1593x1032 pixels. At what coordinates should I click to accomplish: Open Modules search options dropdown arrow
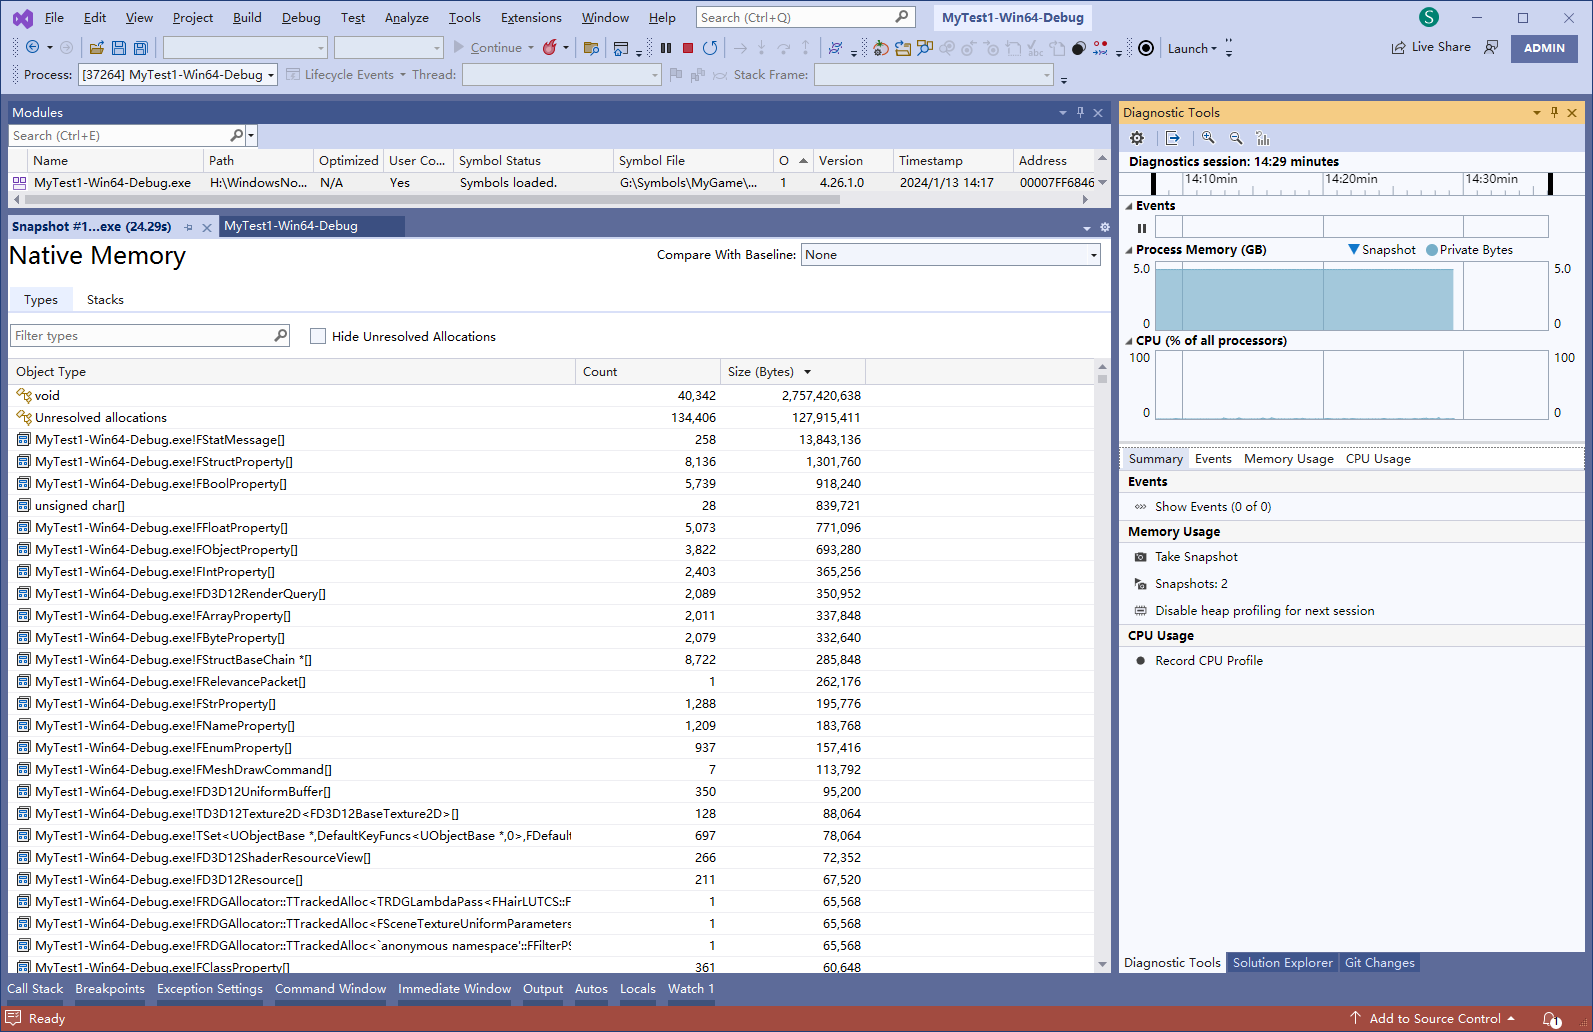click(x=251, y=135)
